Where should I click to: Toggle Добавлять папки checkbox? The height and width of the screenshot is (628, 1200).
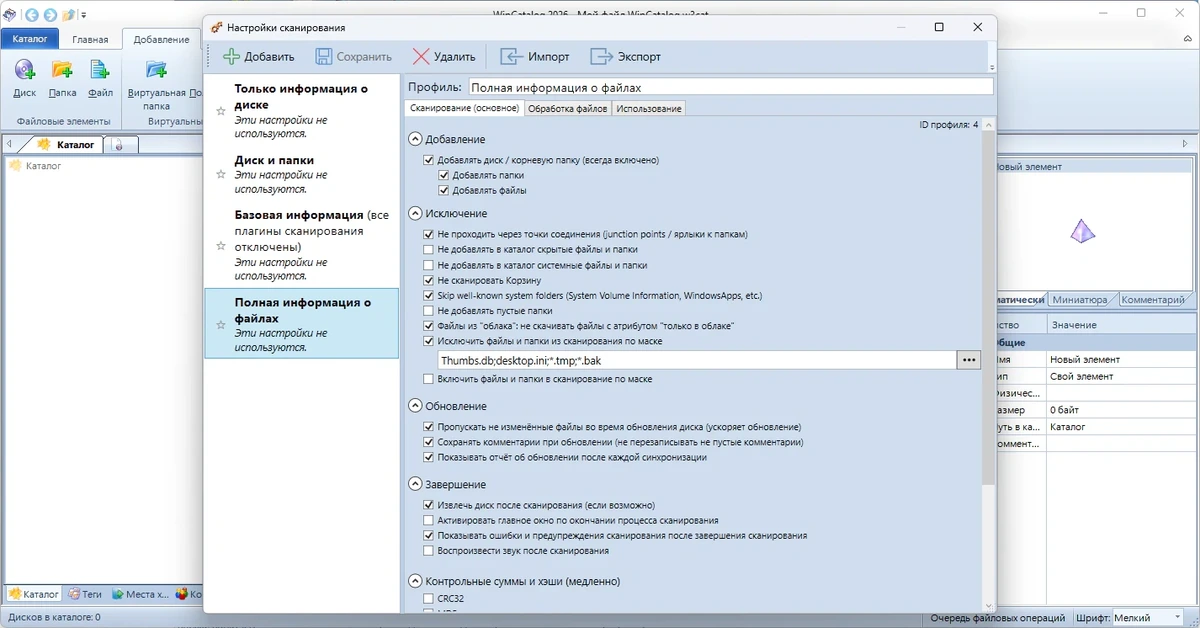pyautogui.click(x=444, y=175)
